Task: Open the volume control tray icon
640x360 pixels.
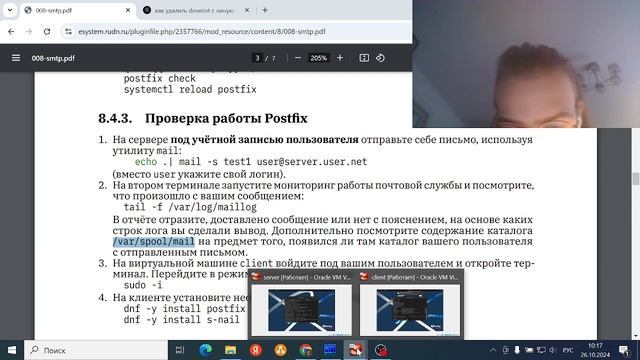Action: (x=553, y=350)
